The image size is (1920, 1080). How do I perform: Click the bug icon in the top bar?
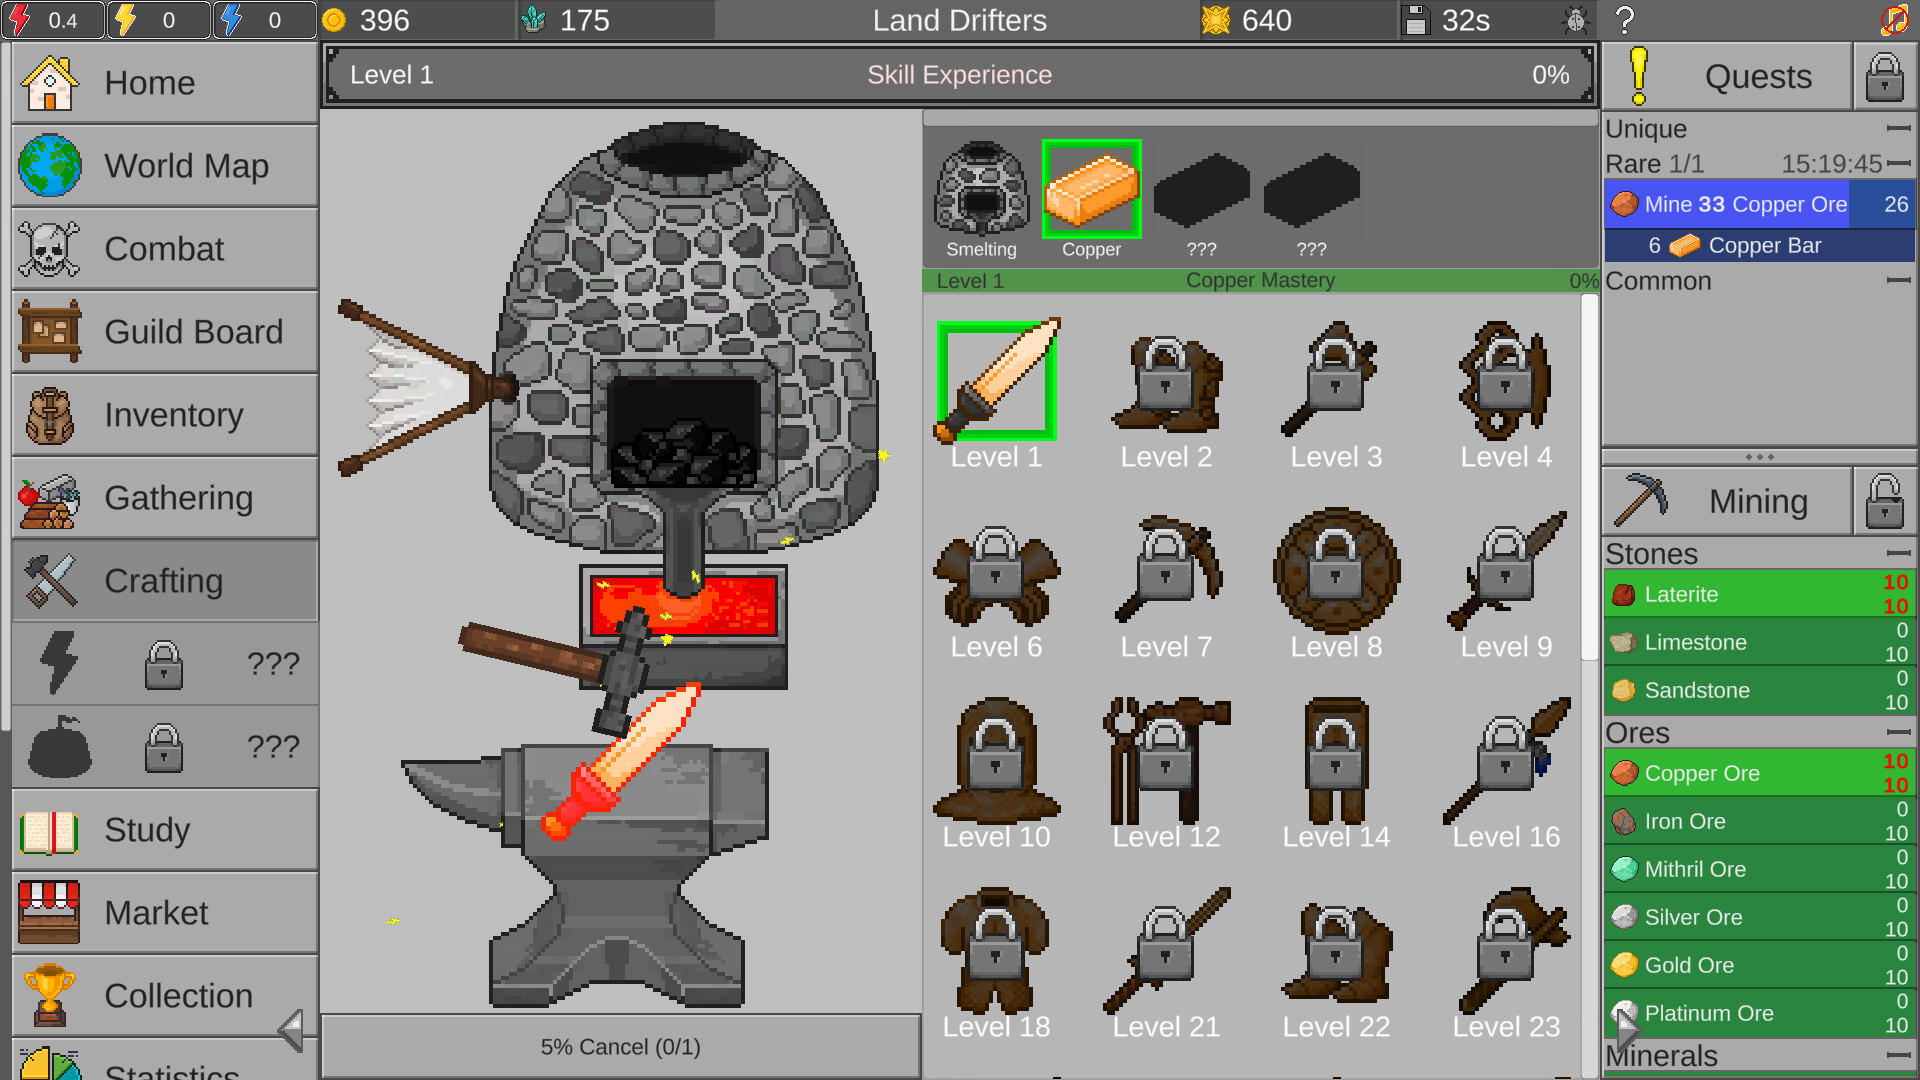pyautogui.click(x=1577, y=19)
